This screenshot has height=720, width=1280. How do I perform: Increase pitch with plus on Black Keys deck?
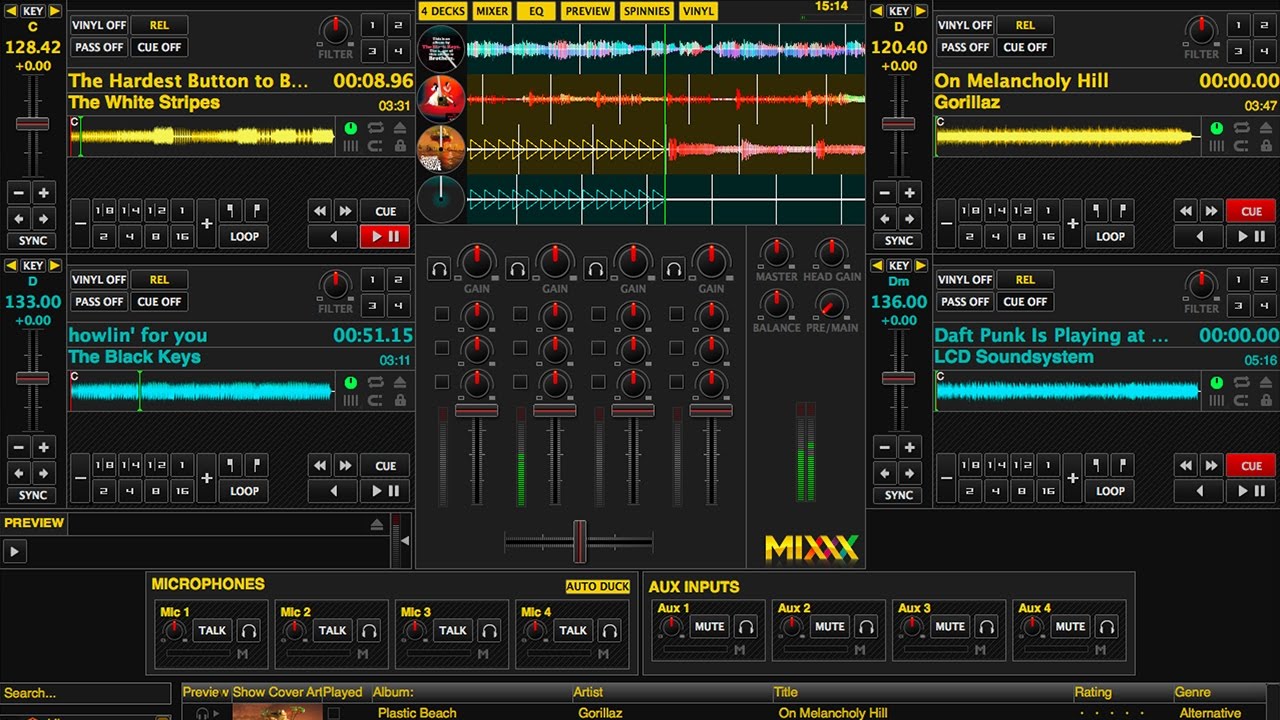(44, 447)
